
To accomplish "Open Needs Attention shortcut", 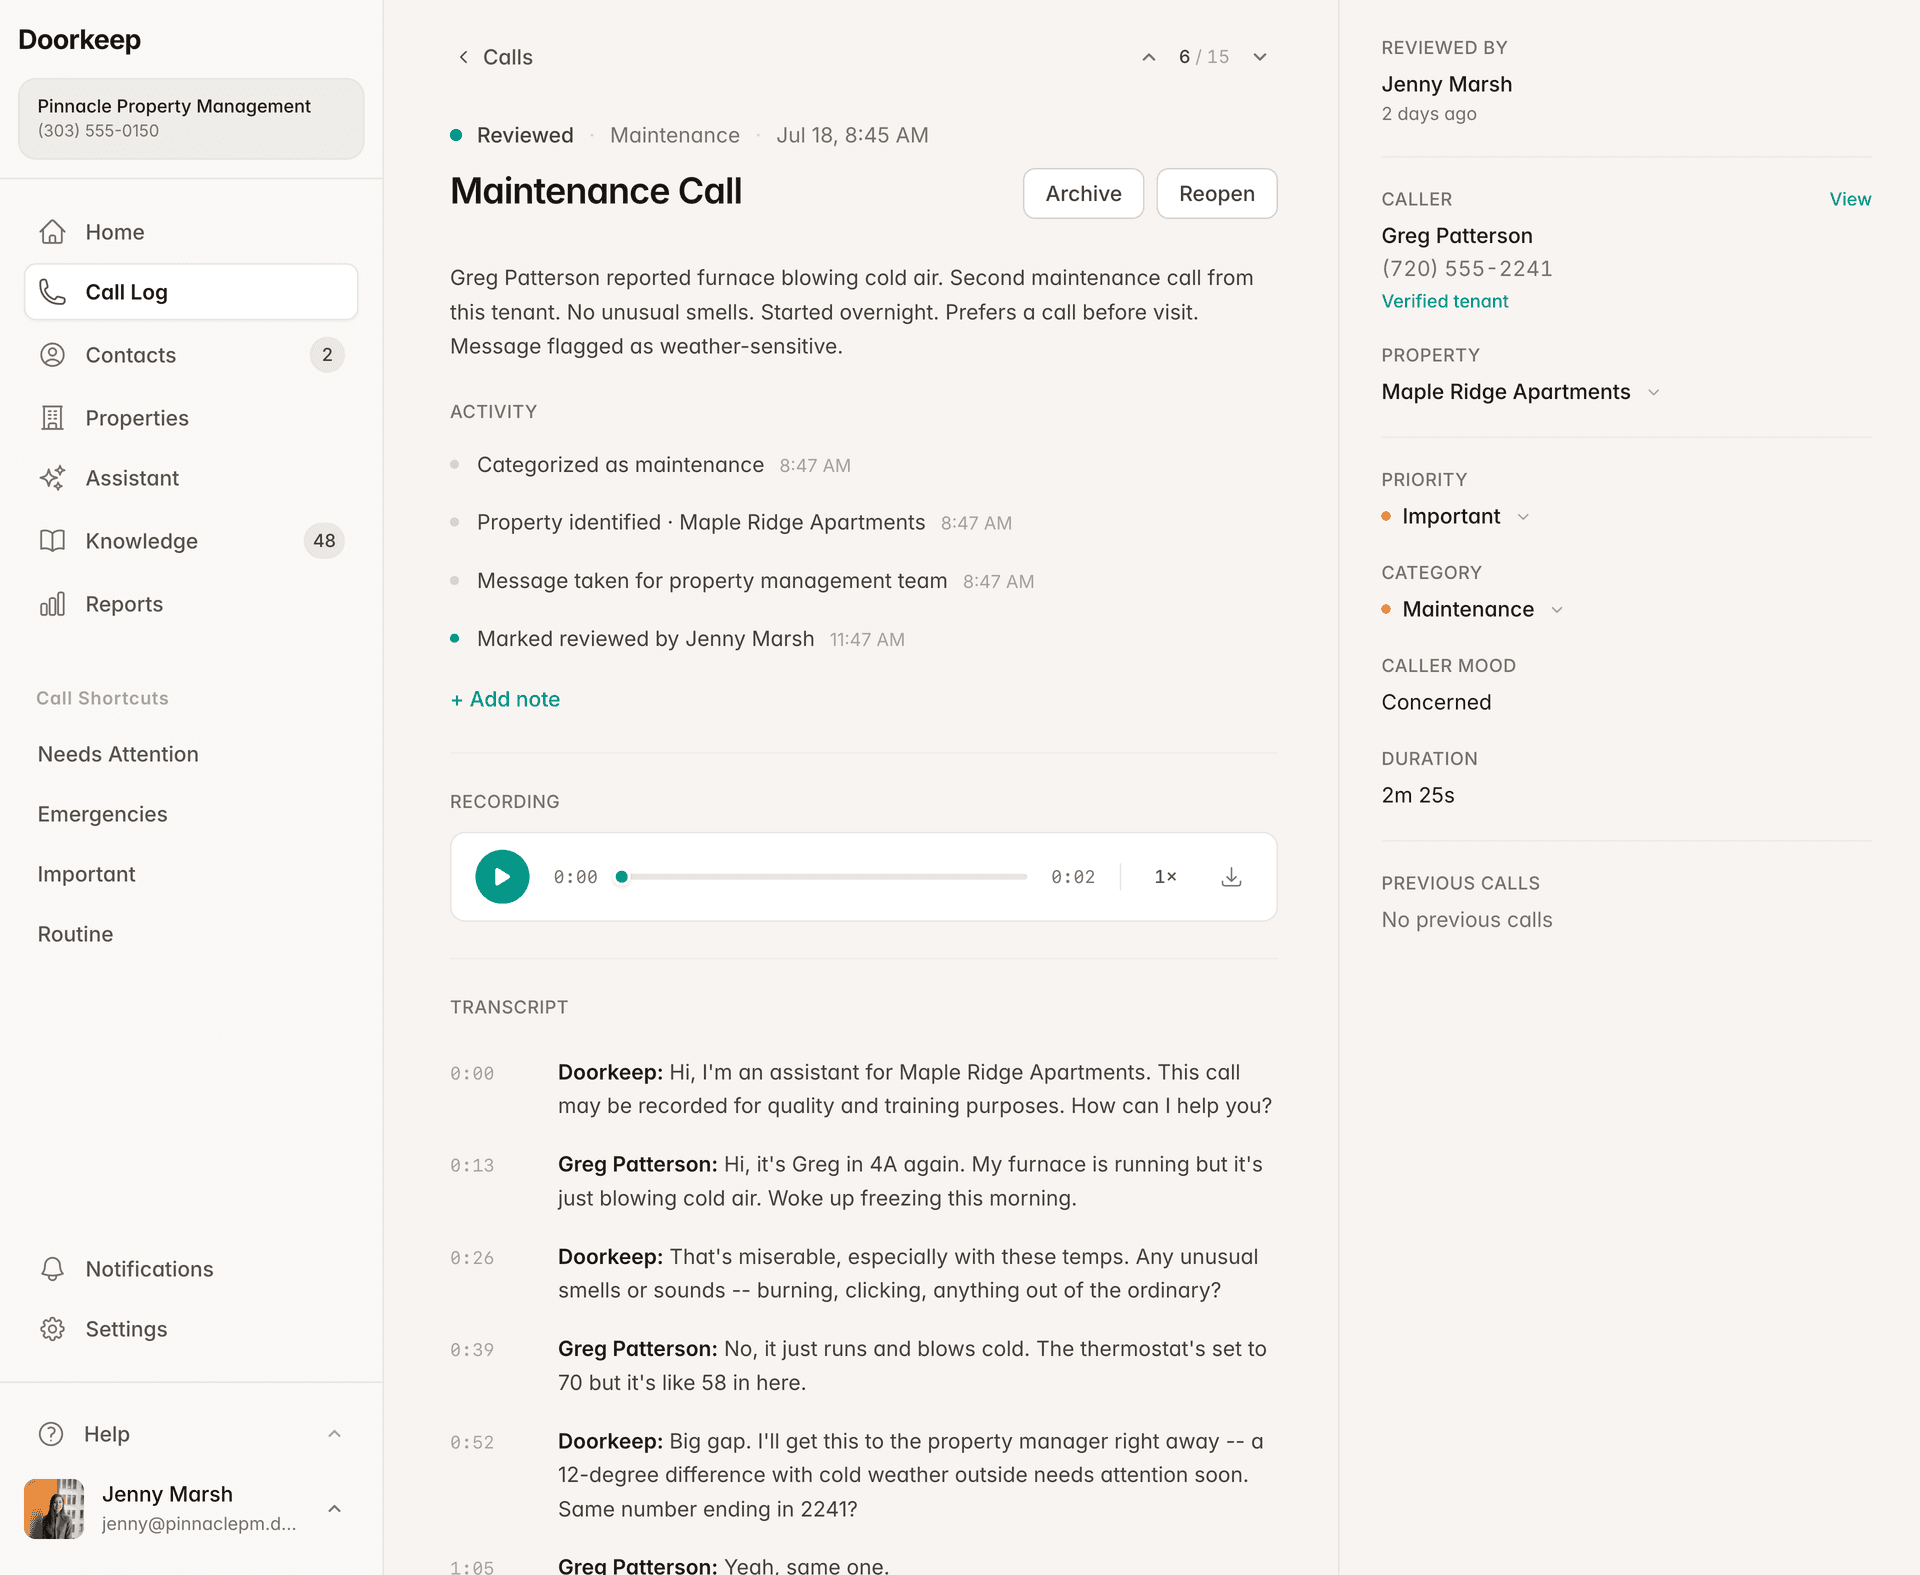I will click(118, 754).
